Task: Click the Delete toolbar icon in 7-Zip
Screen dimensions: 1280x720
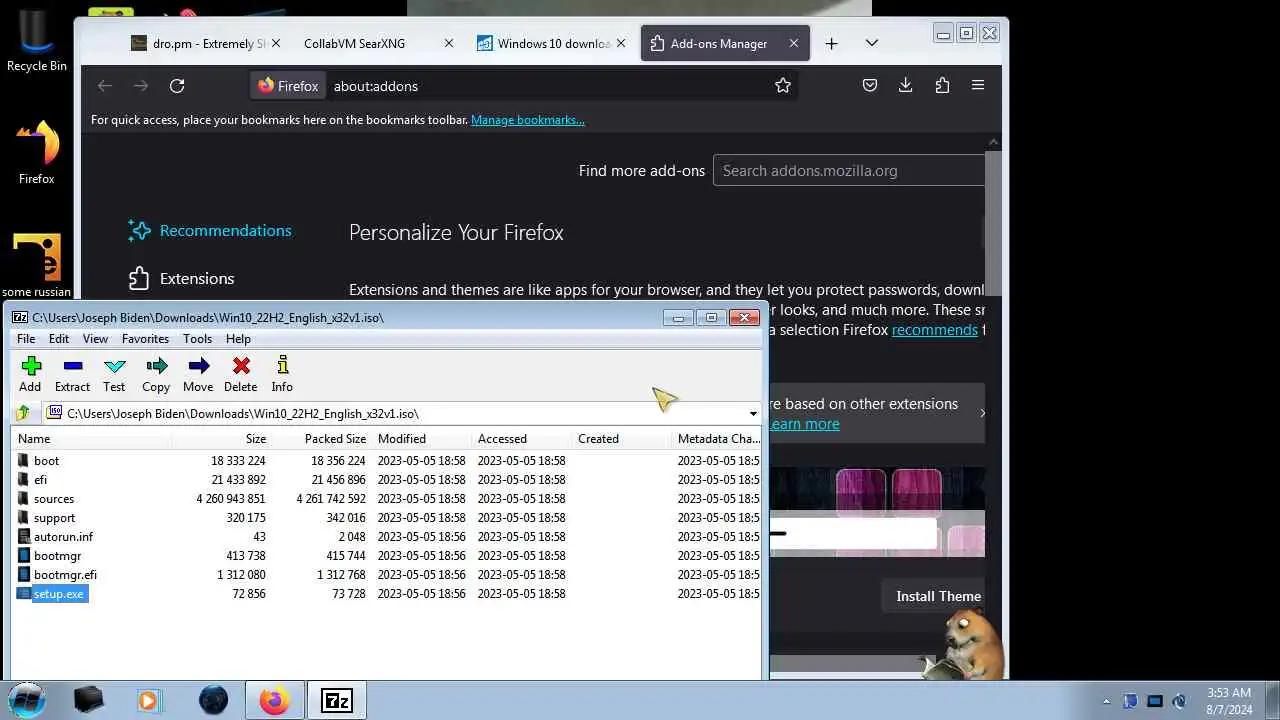Action: [240, 375]
